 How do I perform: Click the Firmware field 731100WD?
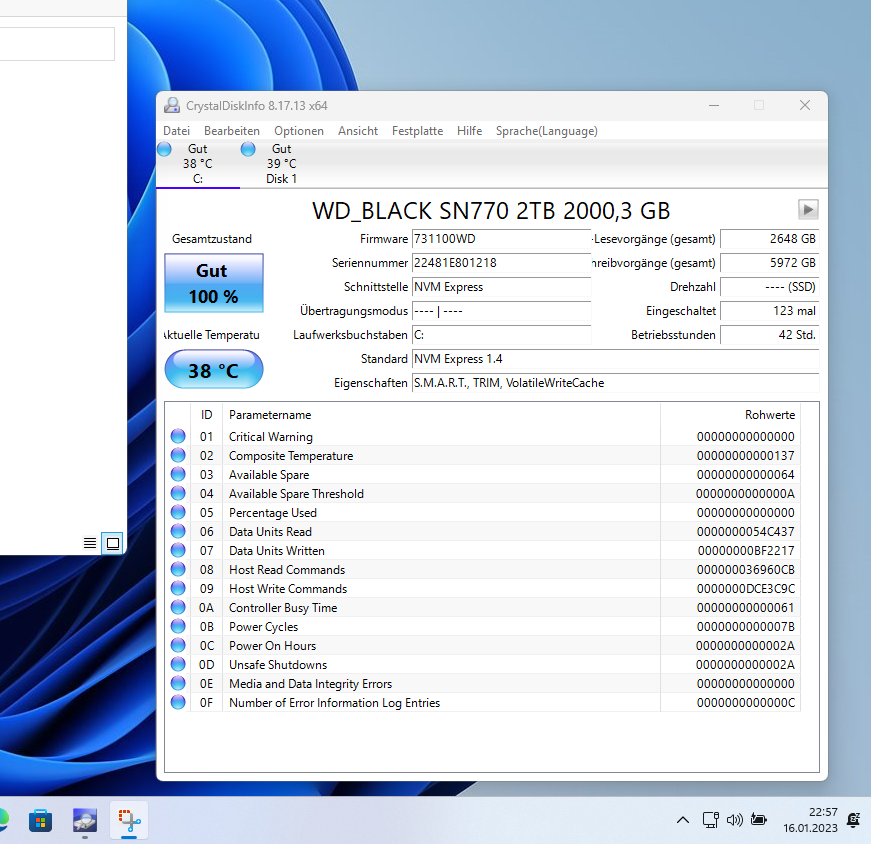click(501, 239)
